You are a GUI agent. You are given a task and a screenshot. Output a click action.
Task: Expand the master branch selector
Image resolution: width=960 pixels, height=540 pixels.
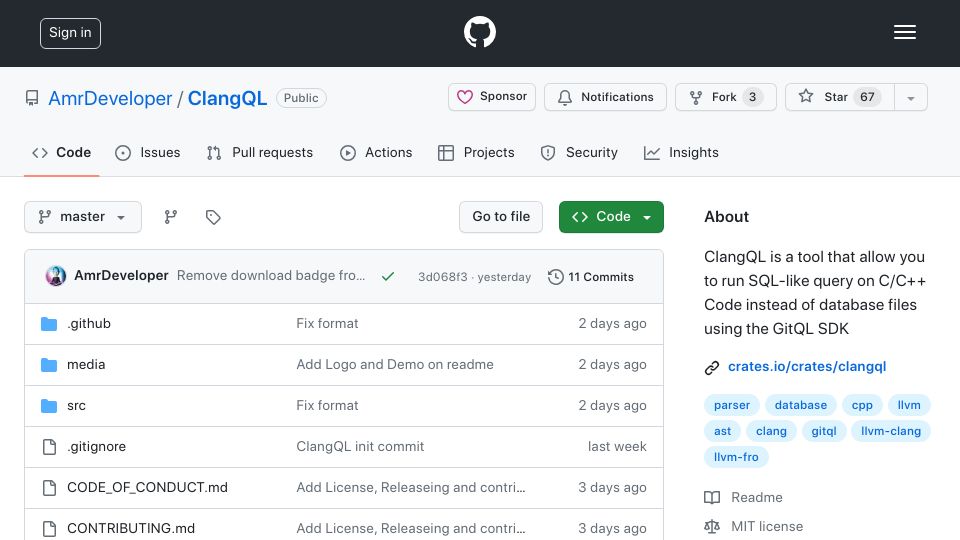point(83,217)
